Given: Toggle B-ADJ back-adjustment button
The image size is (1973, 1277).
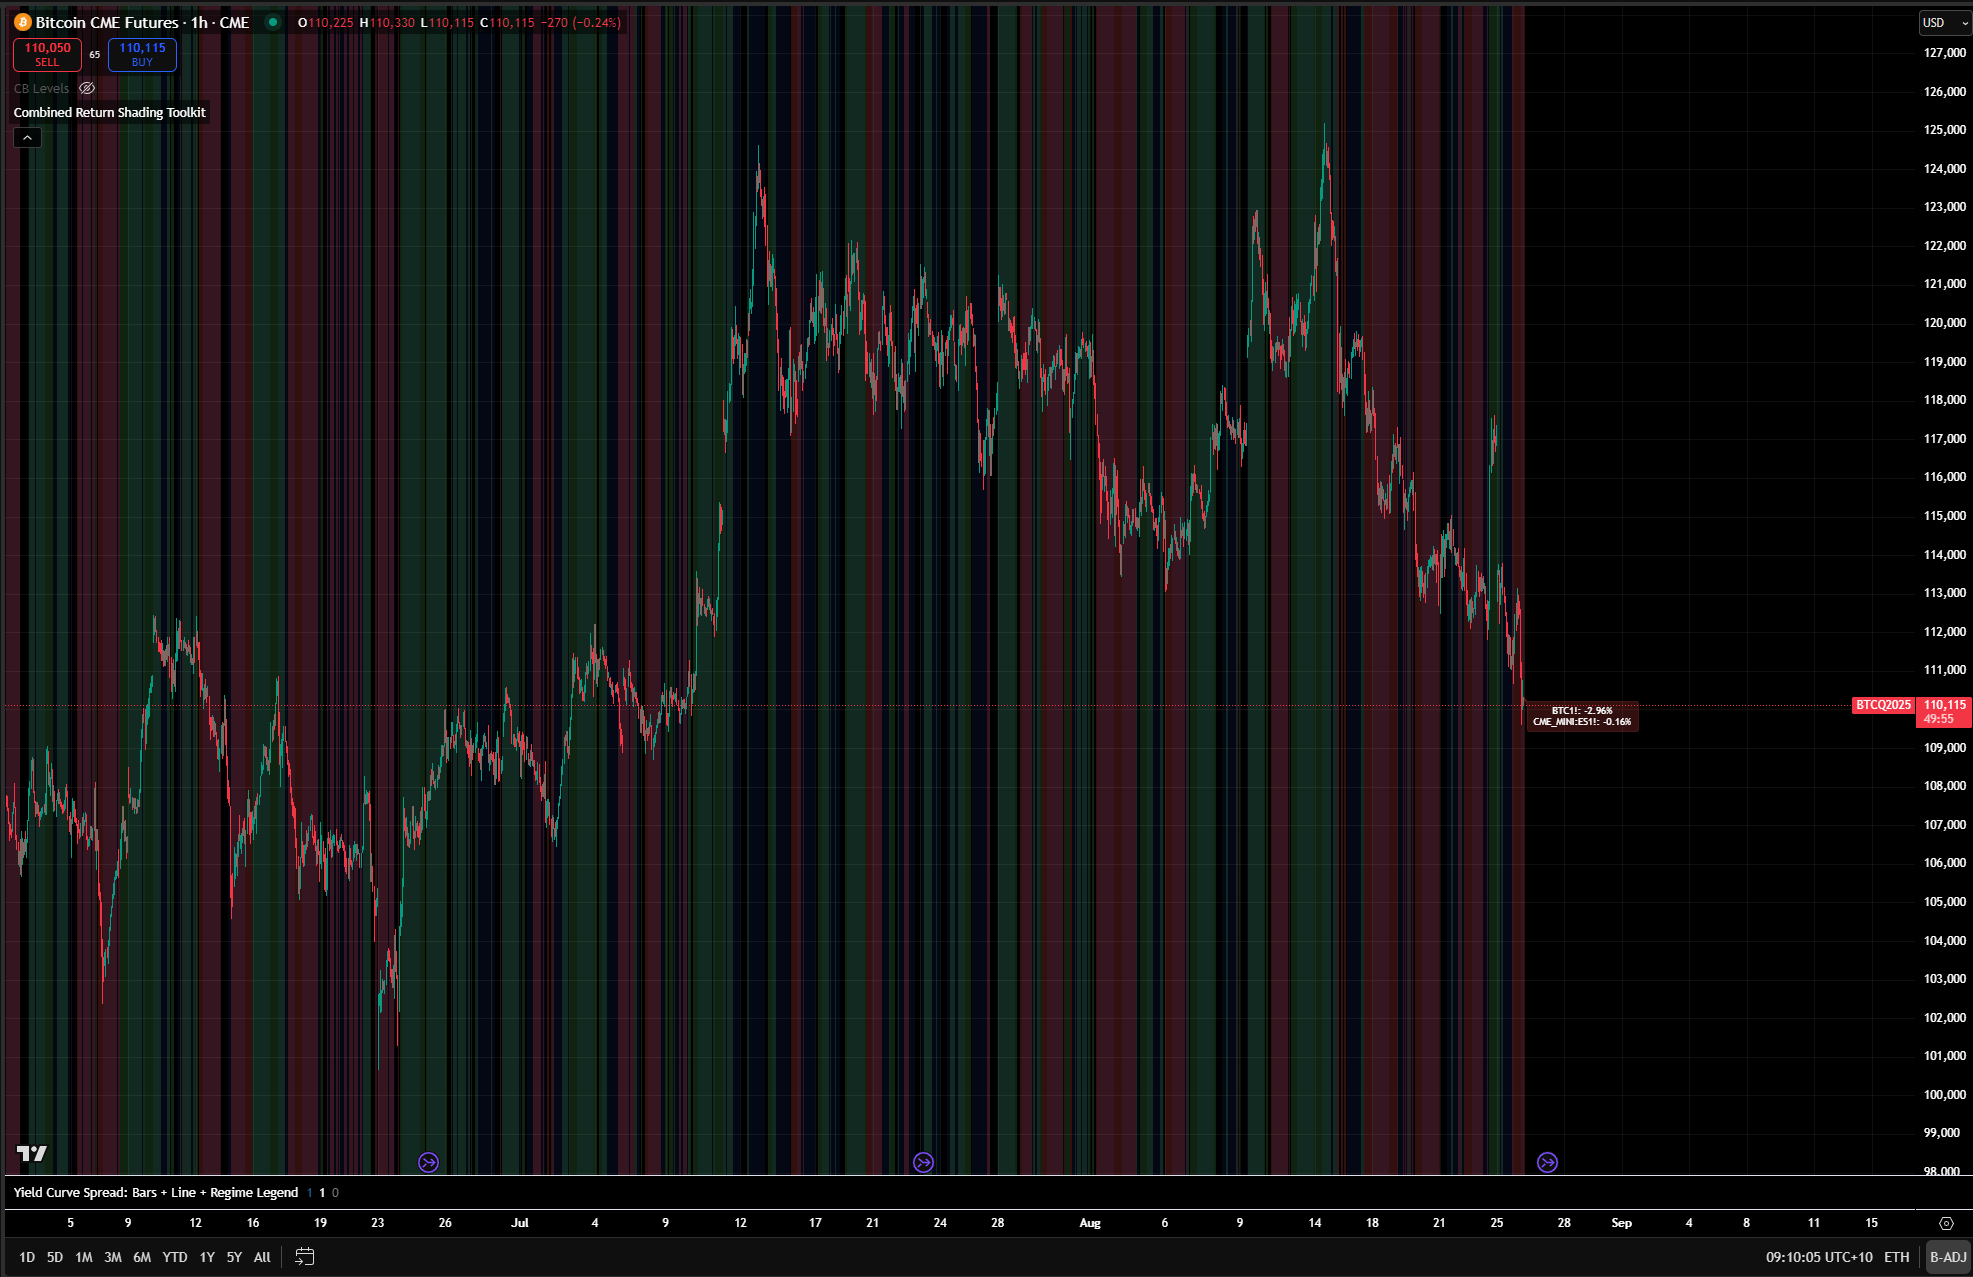Looking at the screenshot, I should click(x=1947, y=1257).
